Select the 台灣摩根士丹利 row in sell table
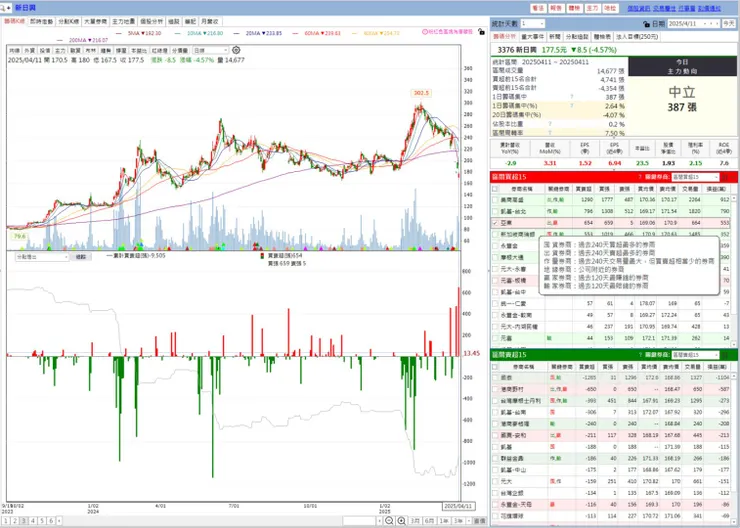 pos(613,401)
